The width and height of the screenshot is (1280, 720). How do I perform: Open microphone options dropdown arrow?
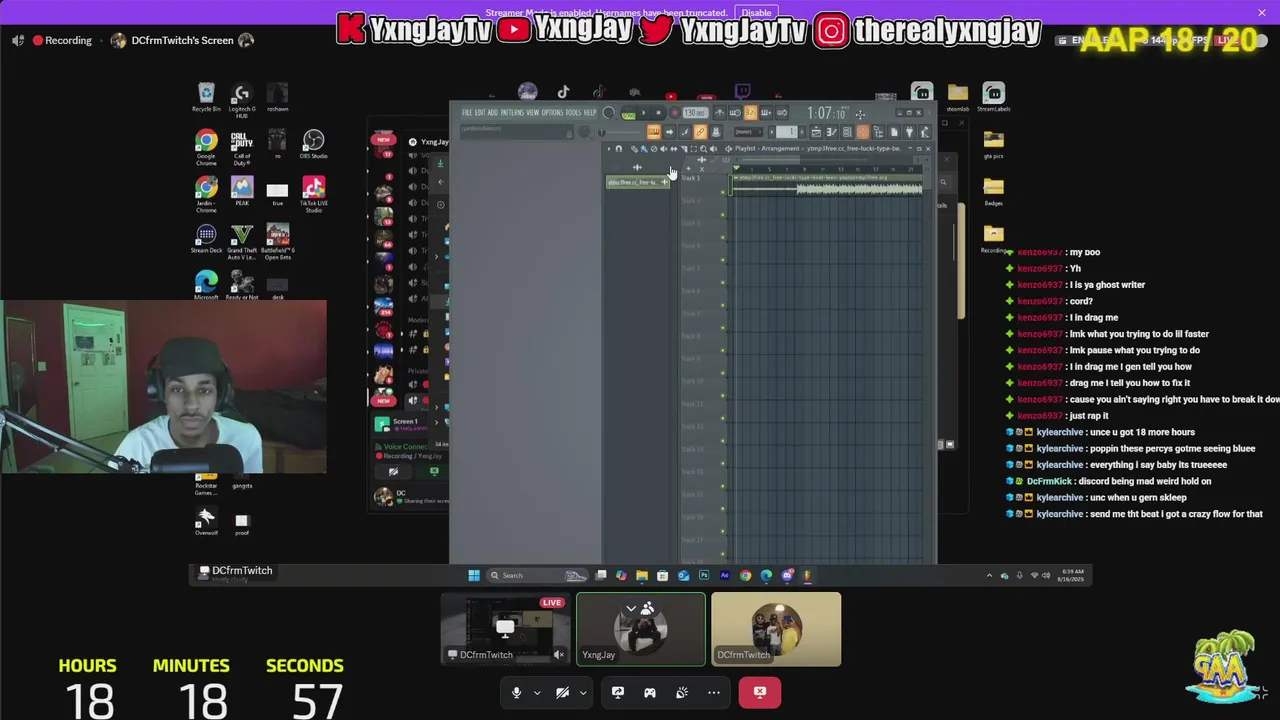537,692
